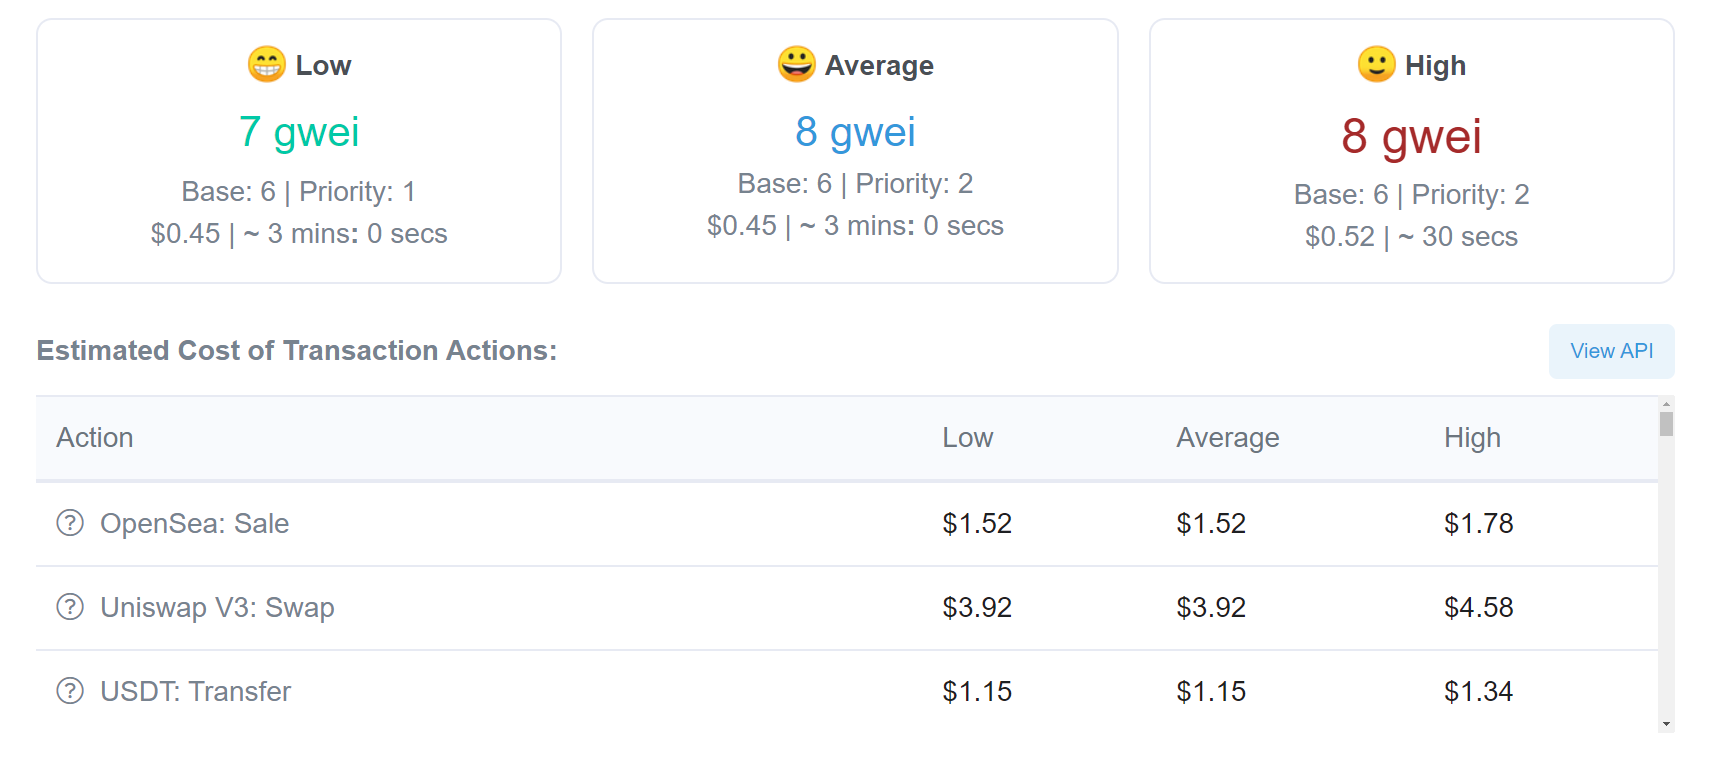The image size is (1710, 762).
Task: Click the smiley emoji beside Average
Action: tap(797, 64)
